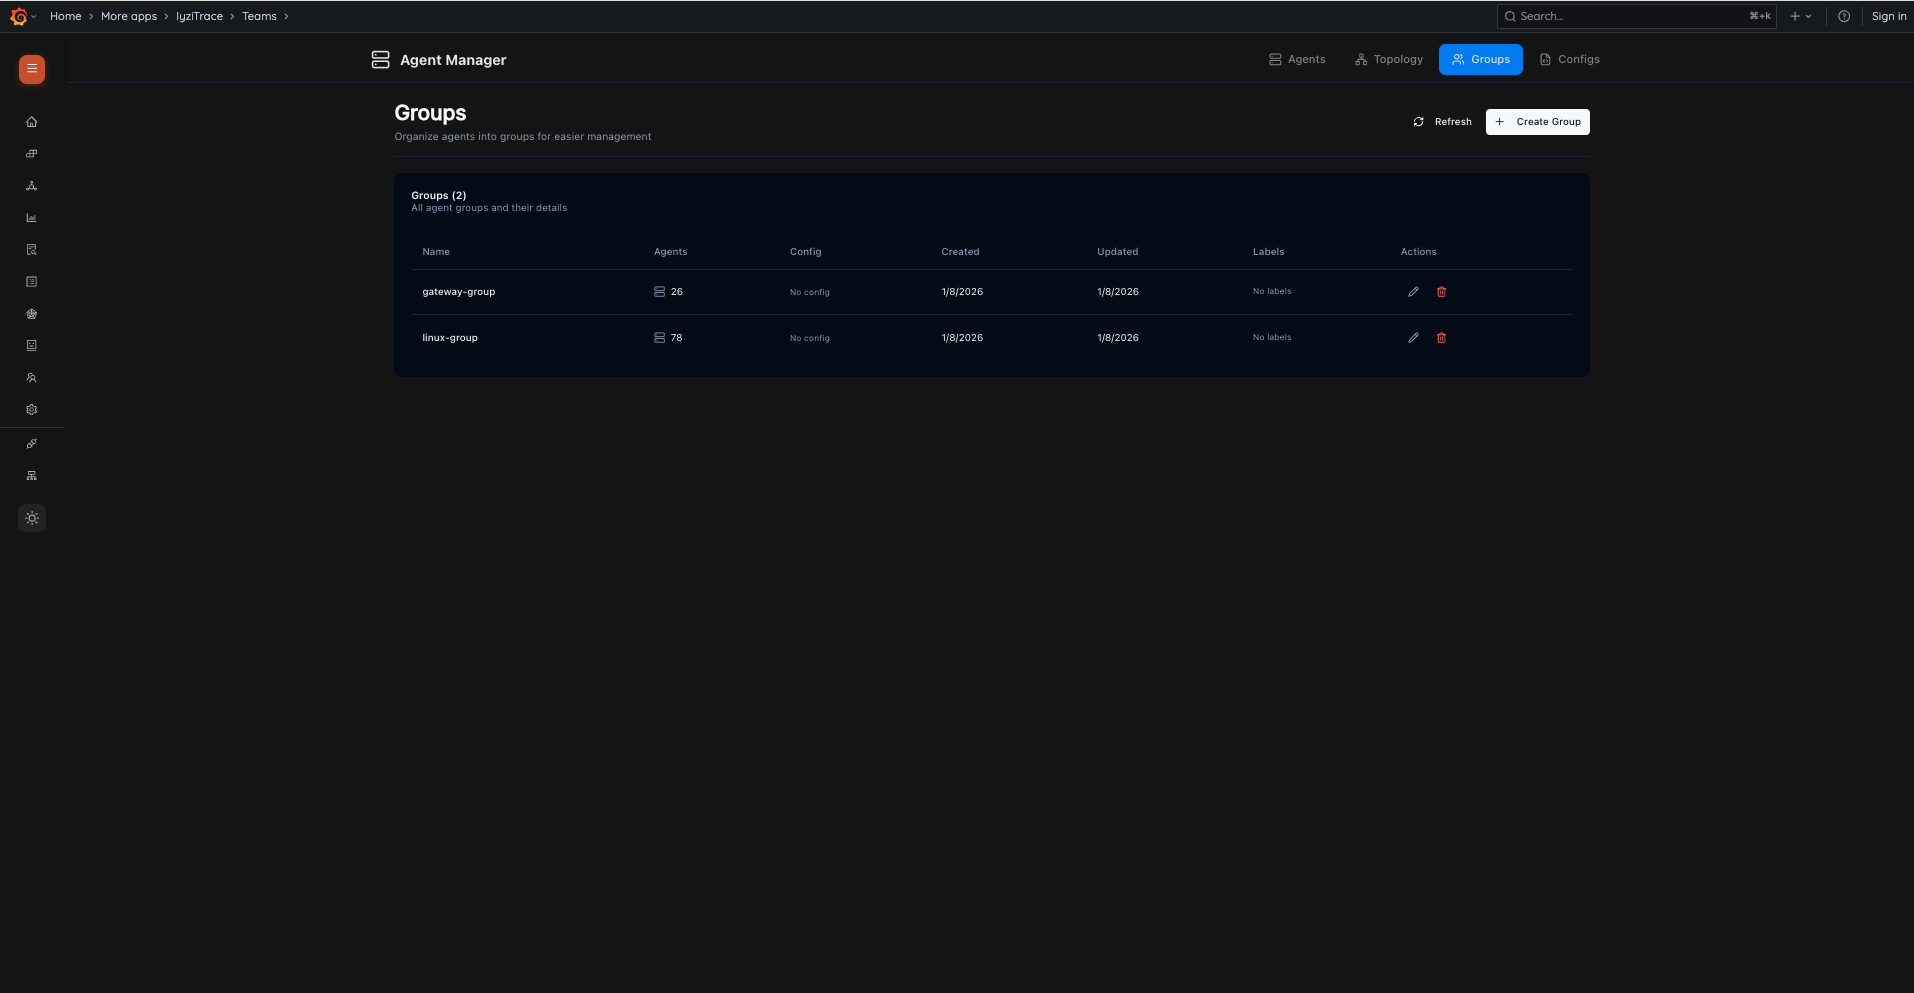Switch to the Agents tab
1914x993 pixels.
1297,60
